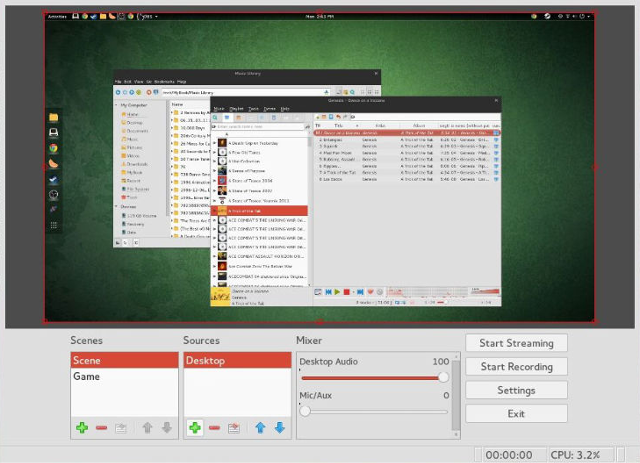This screenshot has height=463, width=640.
Task: Click Activities in the previewed top bar
Action: pos(57,16)
